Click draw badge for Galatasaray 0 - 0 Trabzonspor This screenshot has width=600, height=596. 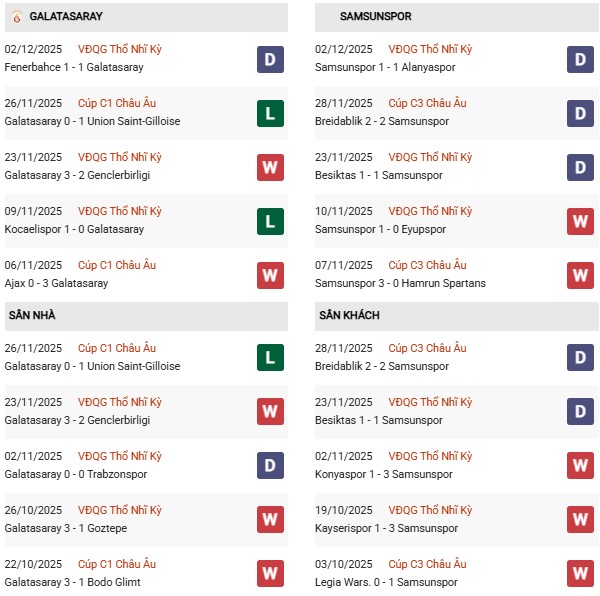click(x=270, y=465)
